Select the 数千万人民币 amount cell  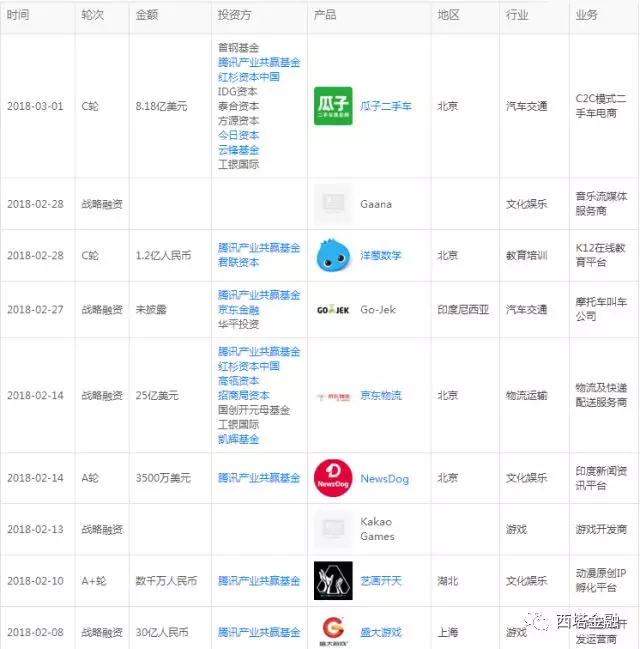[166, 581]
